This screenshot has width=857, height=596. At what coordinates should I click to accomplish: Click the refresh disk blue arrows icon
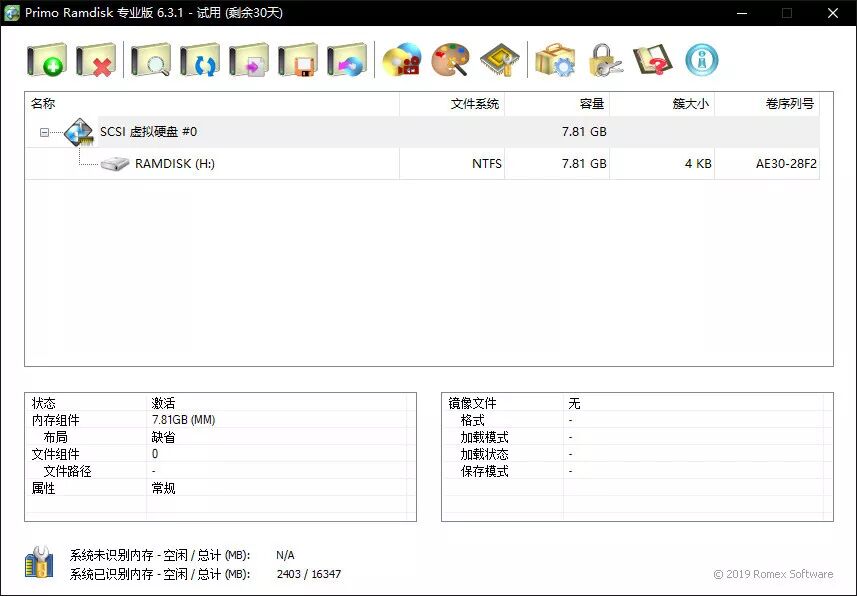200,60
